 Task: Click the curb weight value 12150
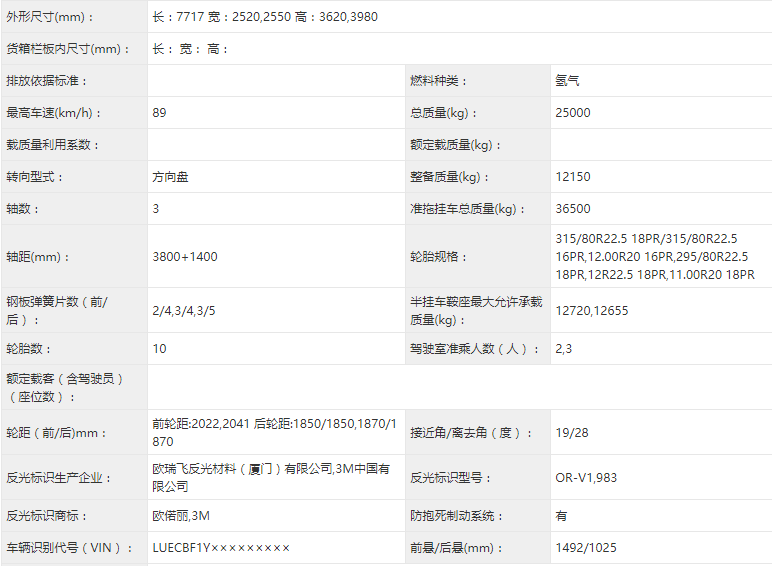573,177
